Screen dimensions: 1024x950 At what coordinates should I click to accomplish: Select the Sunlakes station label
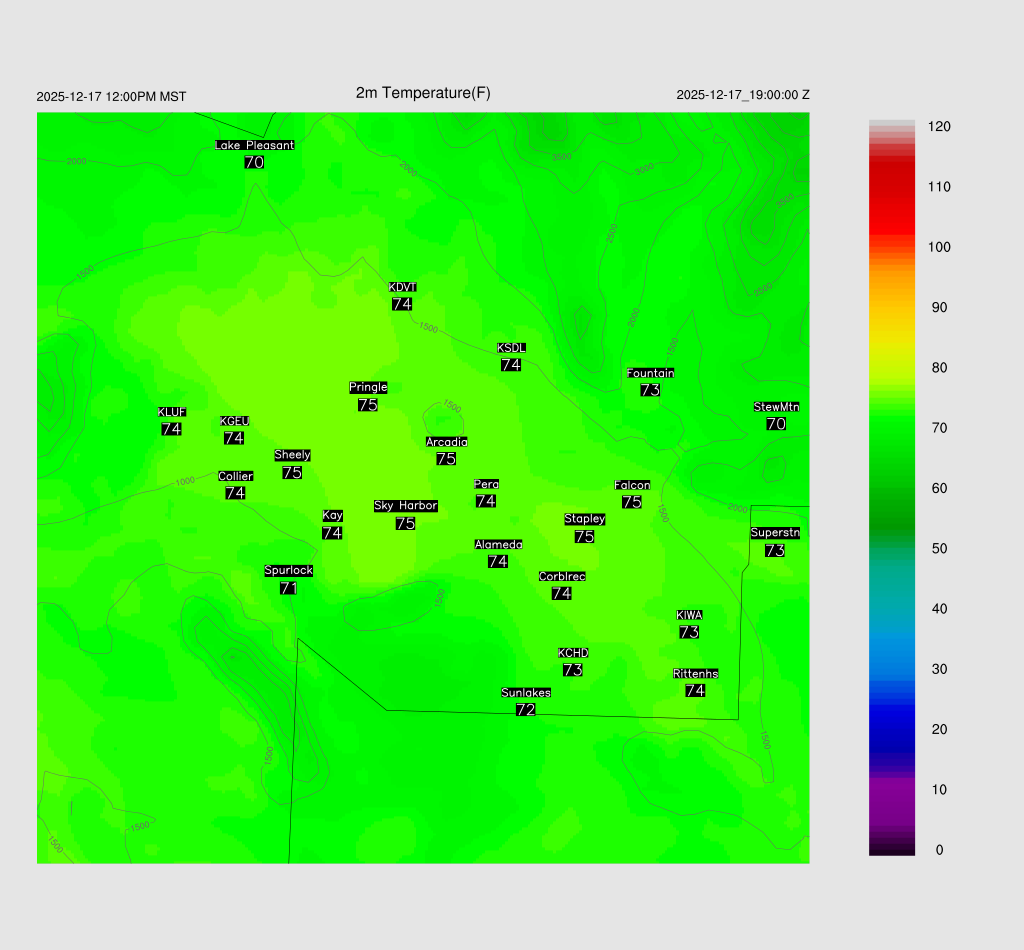[526, 693]
